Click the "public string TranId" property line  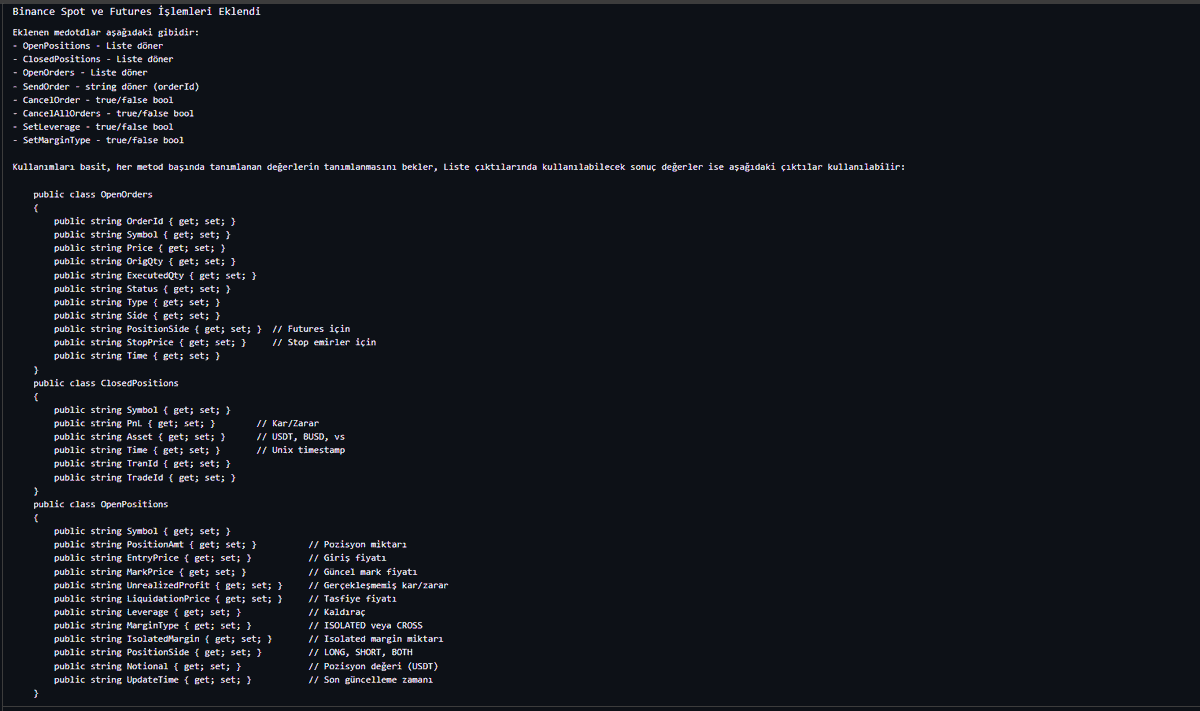[x=142, y=464]
